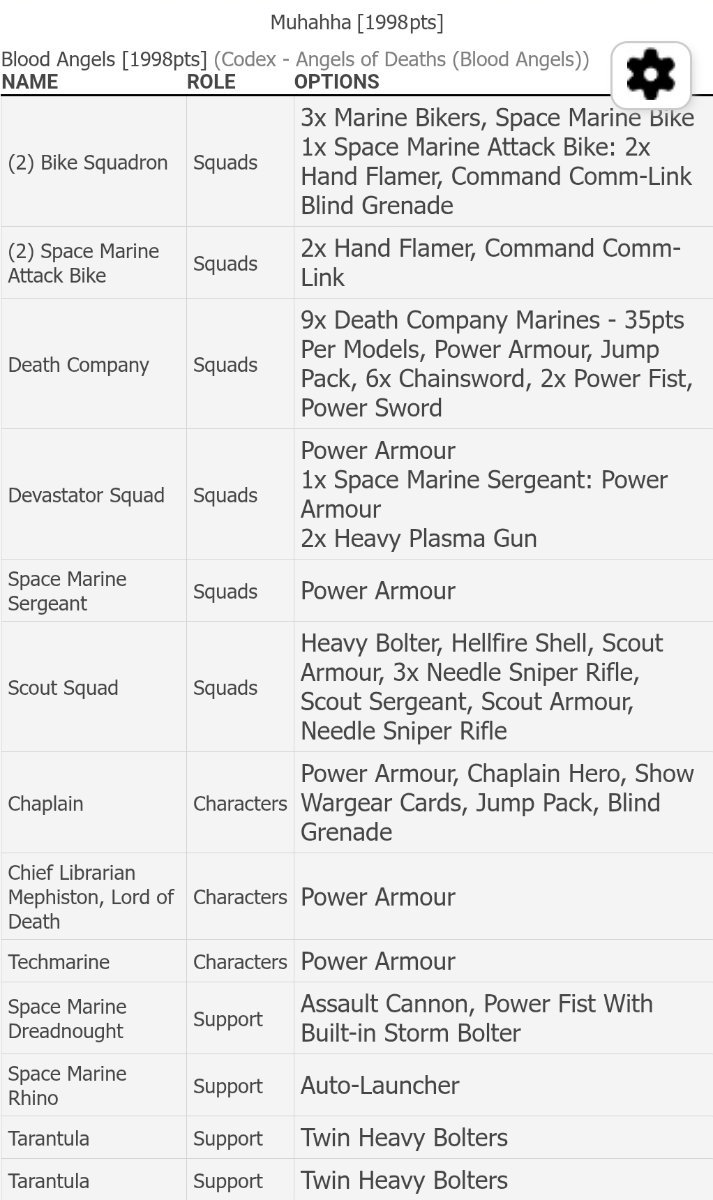Click the Space Marine Rhino row
This screenshot has width=713, height=1200.
click(356, 1086)
